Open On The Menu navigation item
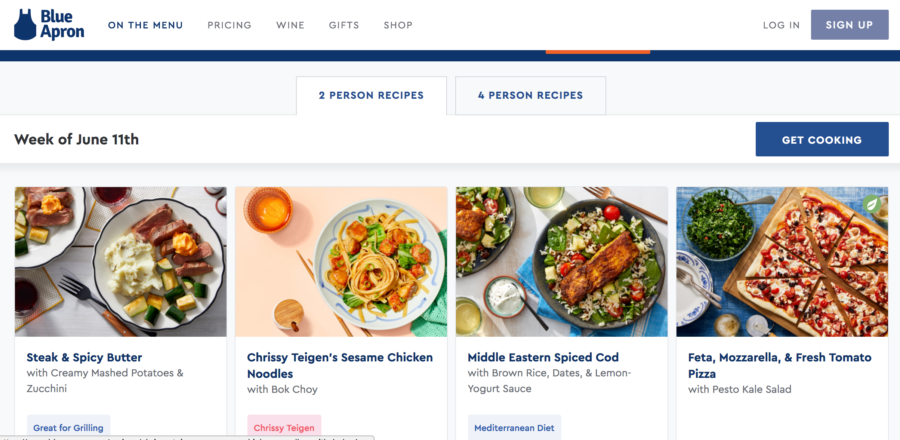 click(x=146, y=25)
